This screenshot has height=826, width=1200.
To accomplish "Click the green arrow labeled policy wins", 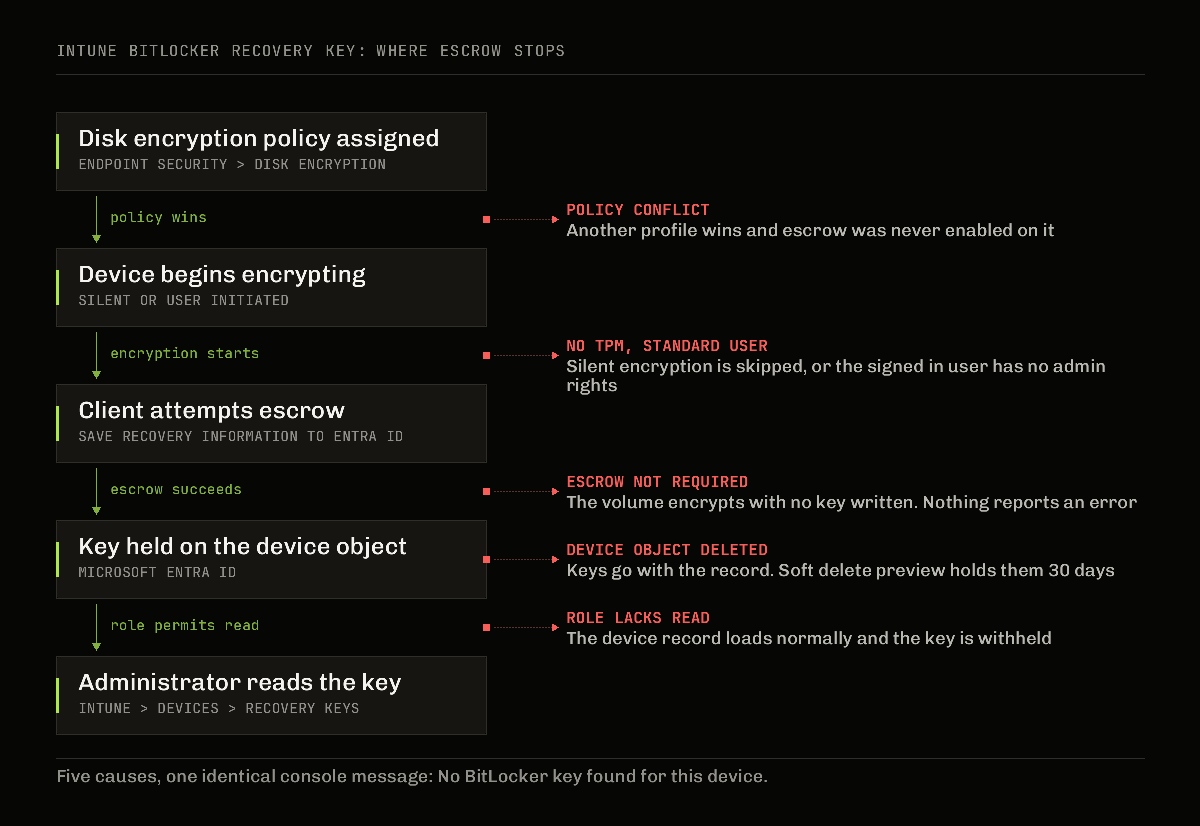I will point(96,219).
